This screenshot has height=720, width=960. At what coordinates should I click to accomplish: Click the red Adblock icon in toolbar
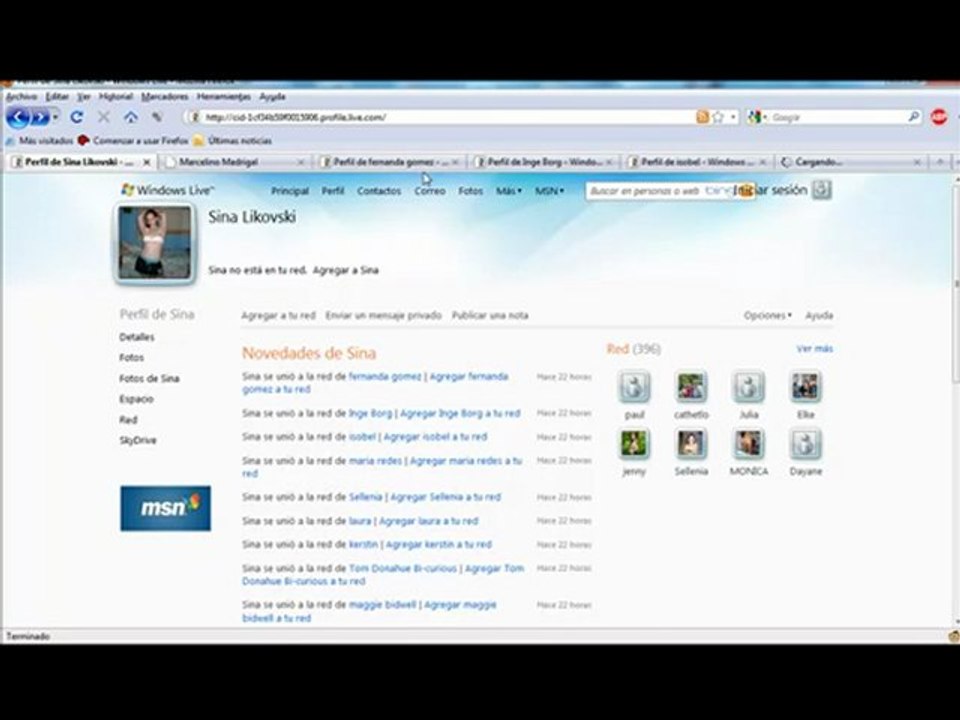(x=939, y=116)
